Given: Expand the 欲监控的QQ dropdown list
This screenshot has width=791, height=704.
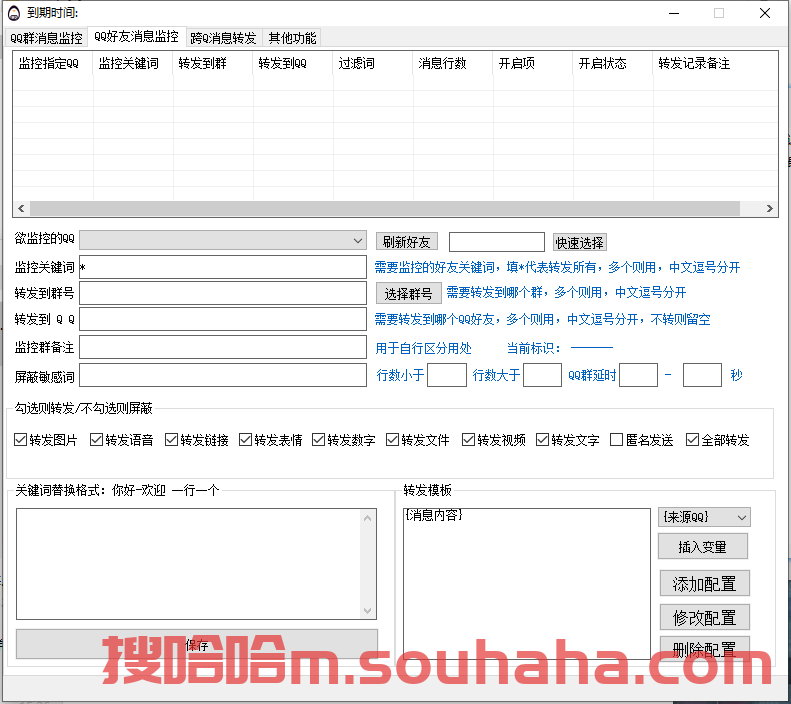Looking at the screenshot, I should [x=358, y=241].
